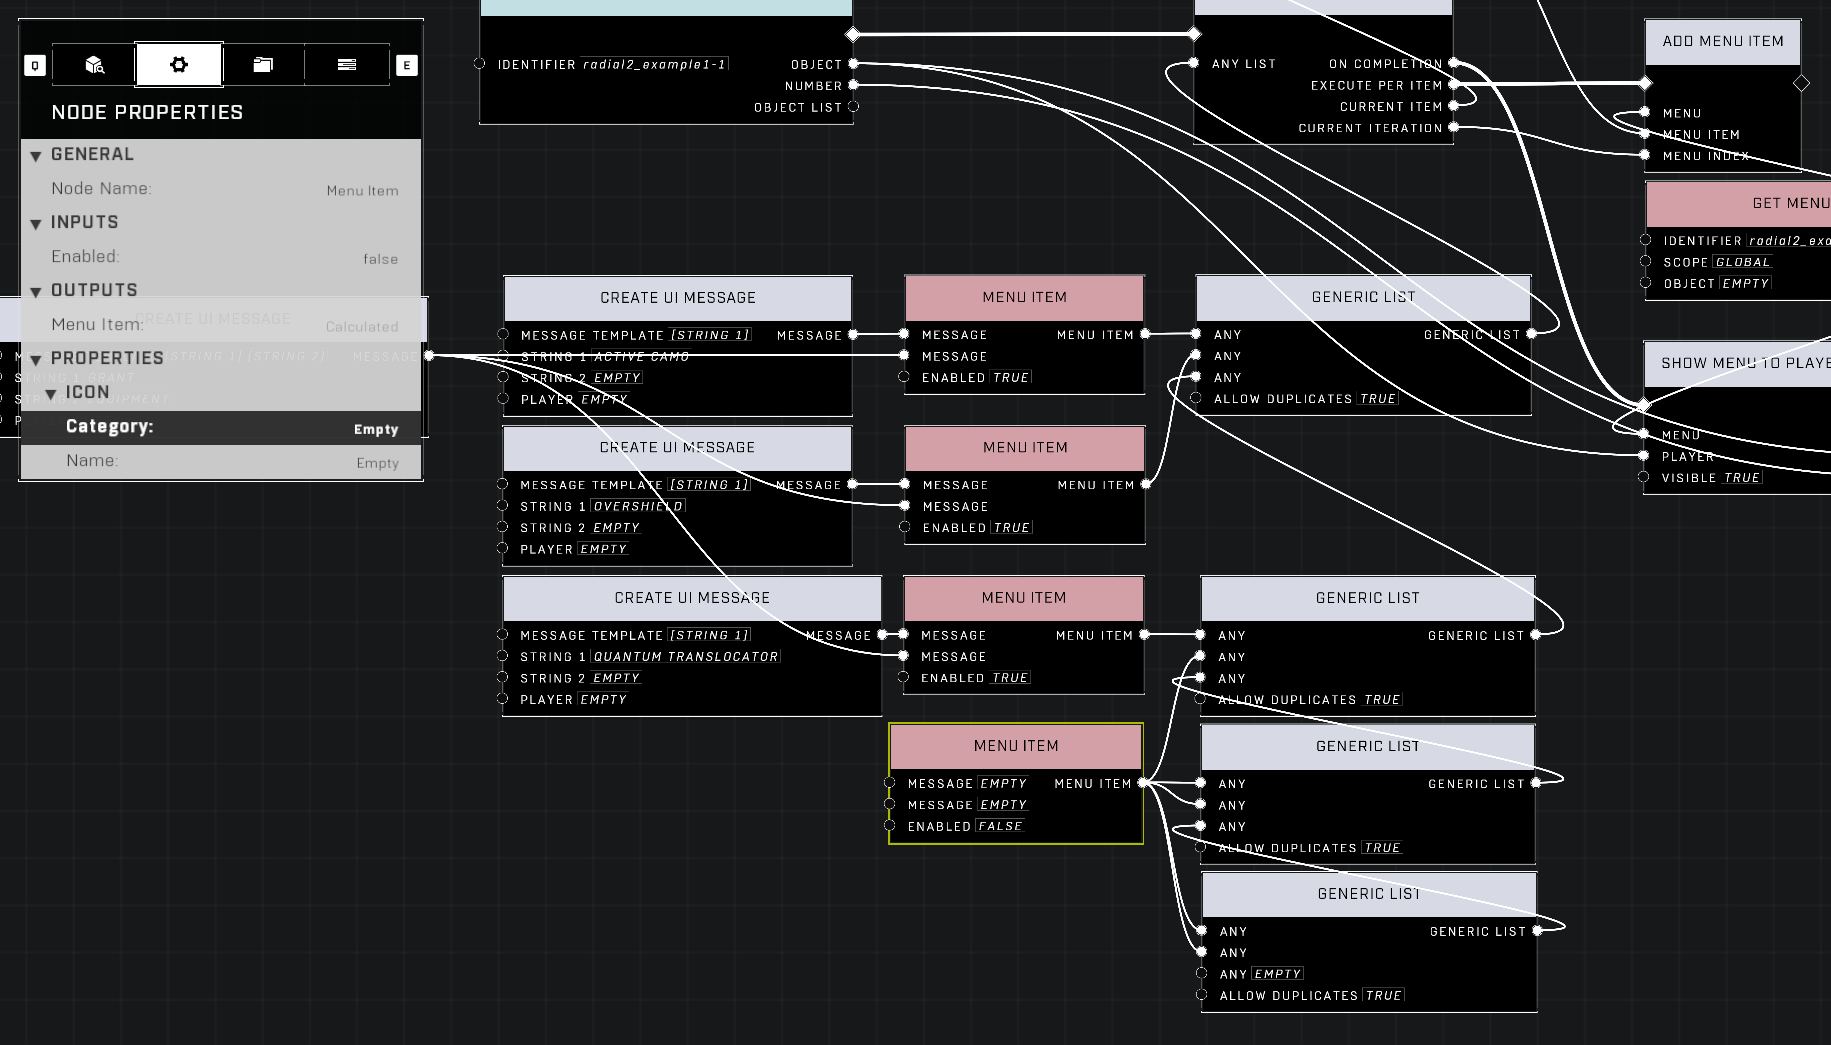Click the MENU ITEM output pin on selected node
Screen dimensions: 1831x1045
[1142, 783]
